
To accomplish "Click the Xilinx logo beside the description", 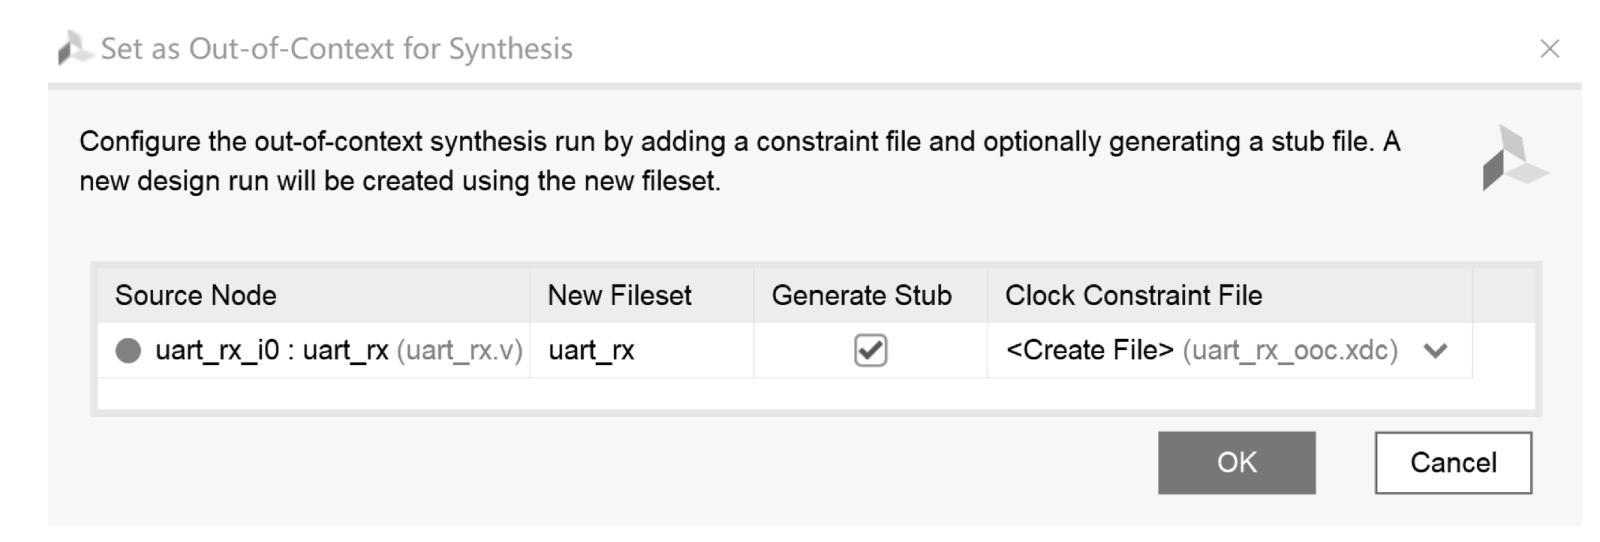I will (1514, 159).
